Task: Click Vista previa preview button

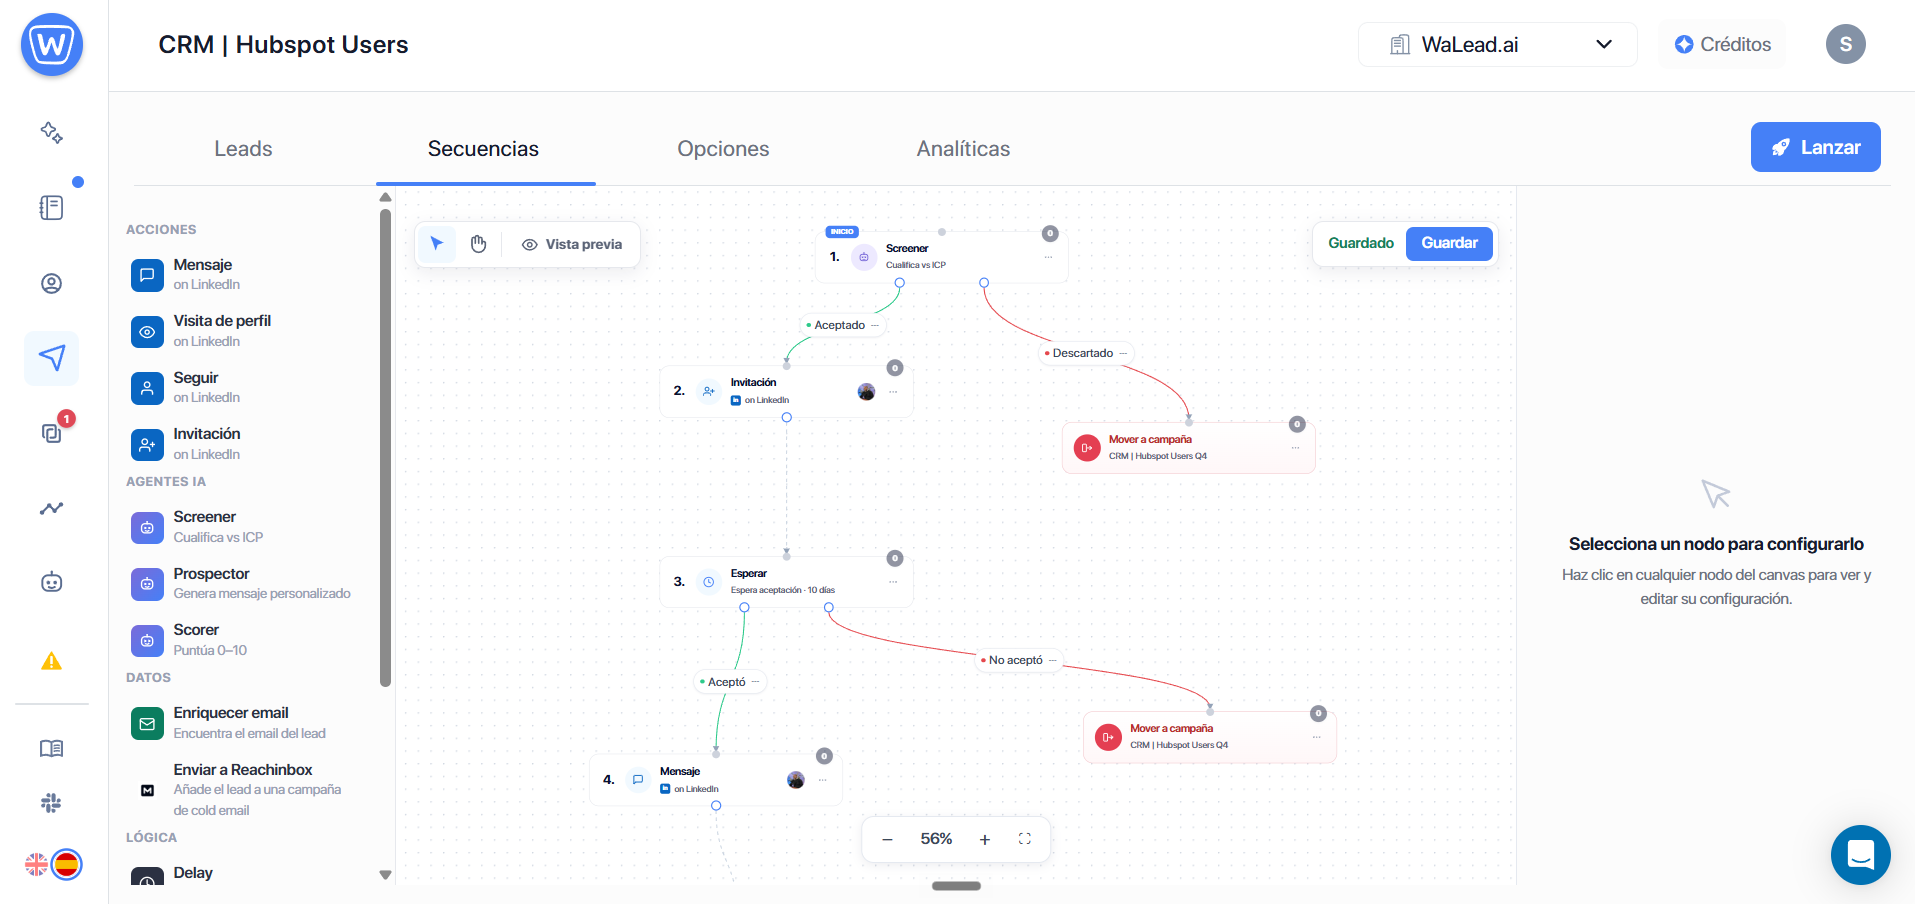Action: click(572, 244)
